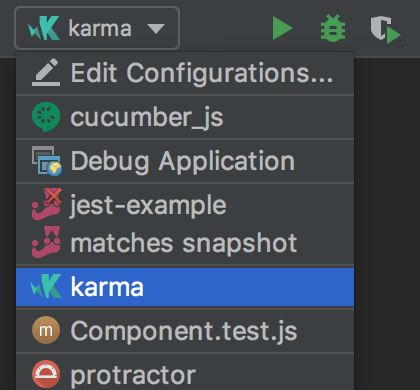The image size is (420, 390).
Task: Click the Debug Application browser icon
Action: (x=47, y=161)
